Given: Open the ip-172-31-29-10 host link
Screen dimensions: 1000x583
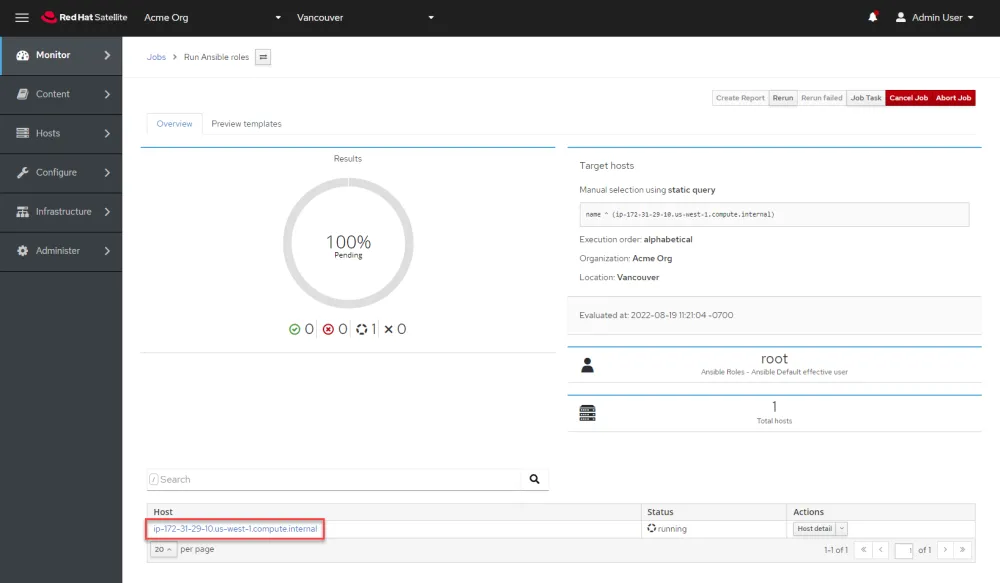Looking at the screenshot, I should [235, 529].
